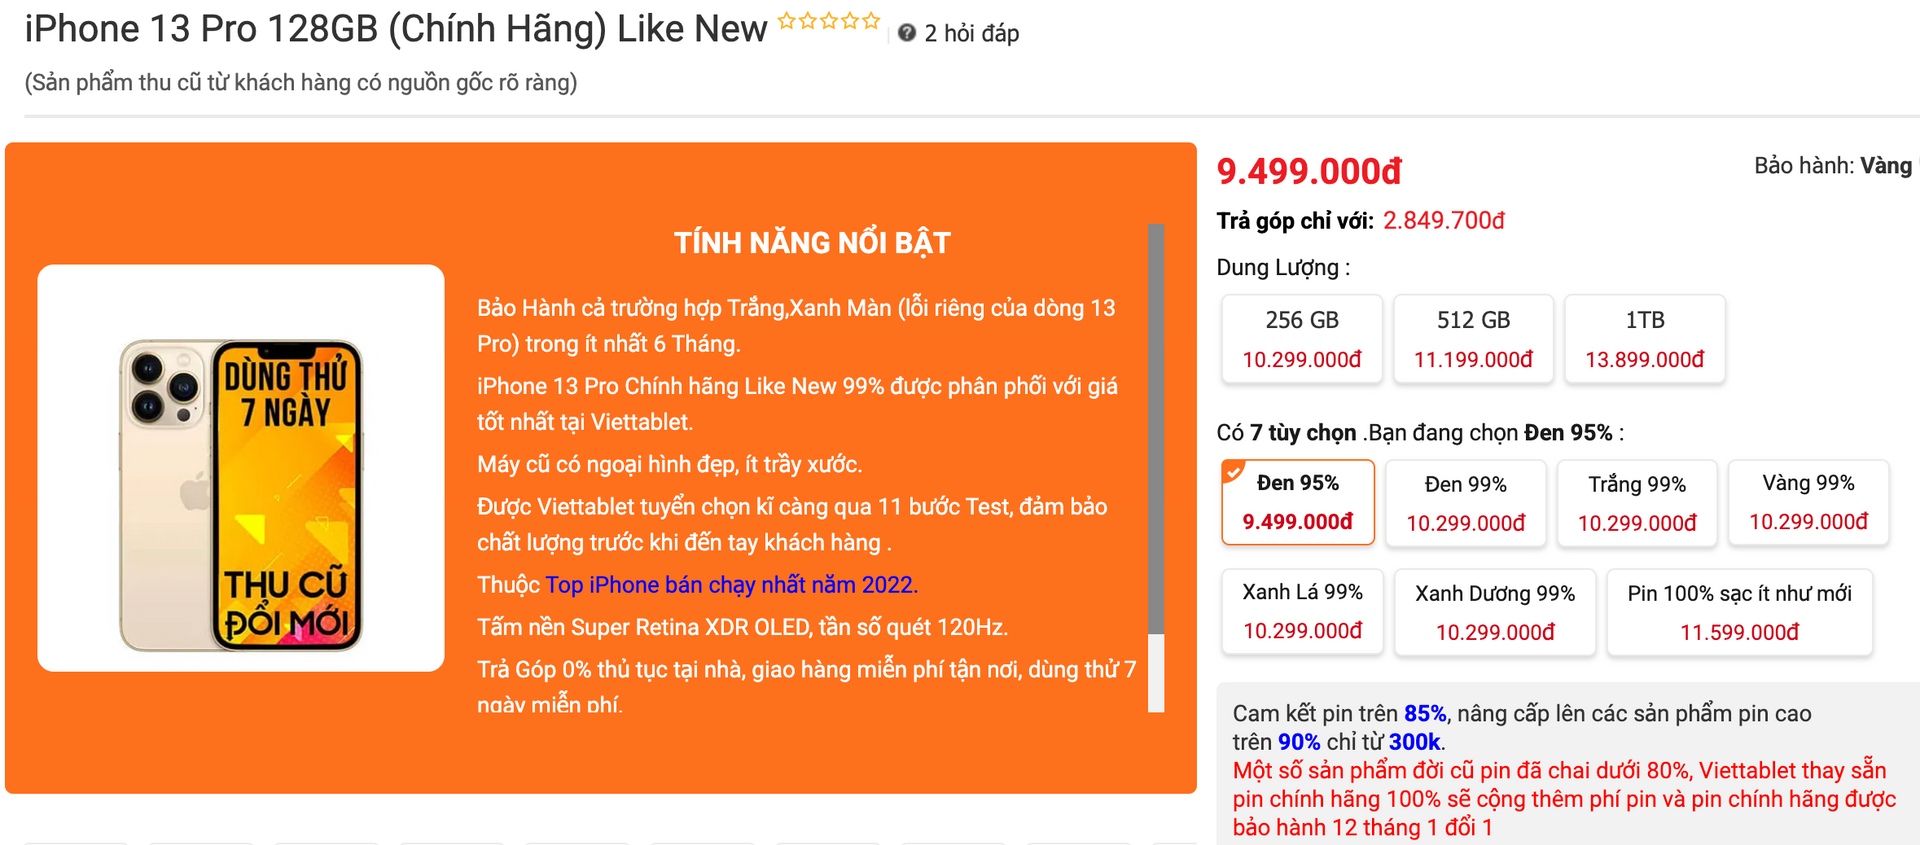Click the Bảo hành Vàng warranty label

(x=1832, y=166)
